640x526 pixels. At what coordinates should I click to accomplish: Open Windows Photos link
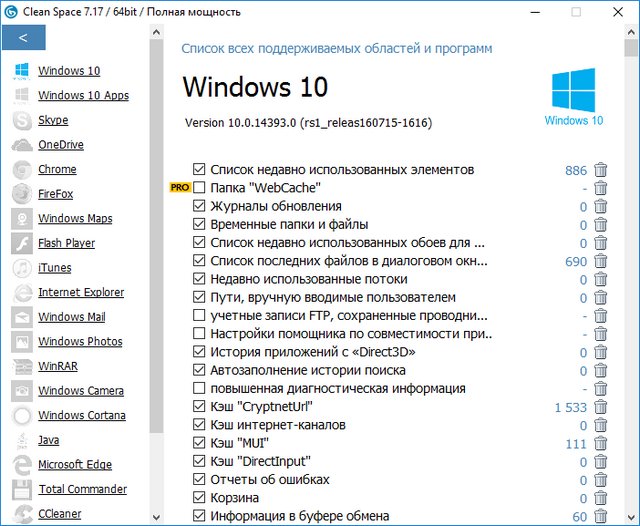[x=80, y=342]
